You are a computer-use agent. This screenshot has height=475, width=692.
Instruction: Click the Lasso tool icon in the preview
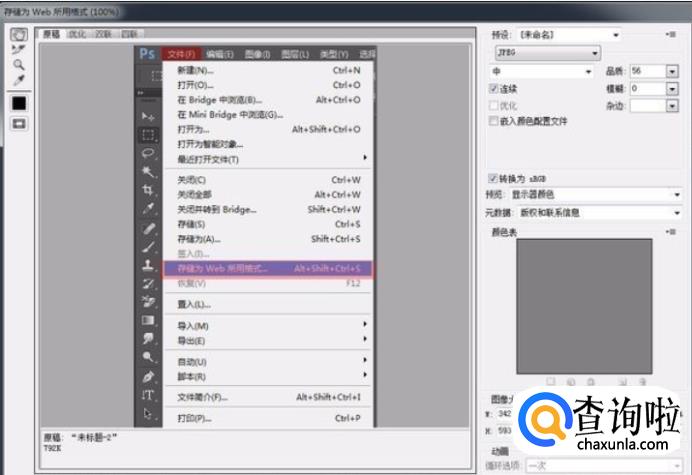tap(148, 153)
